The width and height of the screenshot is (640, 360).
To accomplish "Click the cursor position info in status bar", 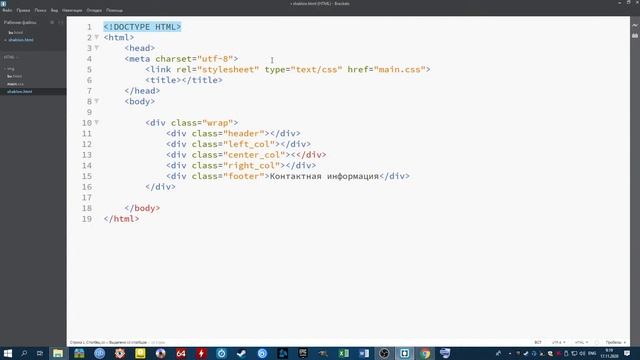I will click(x=87, y=342).
